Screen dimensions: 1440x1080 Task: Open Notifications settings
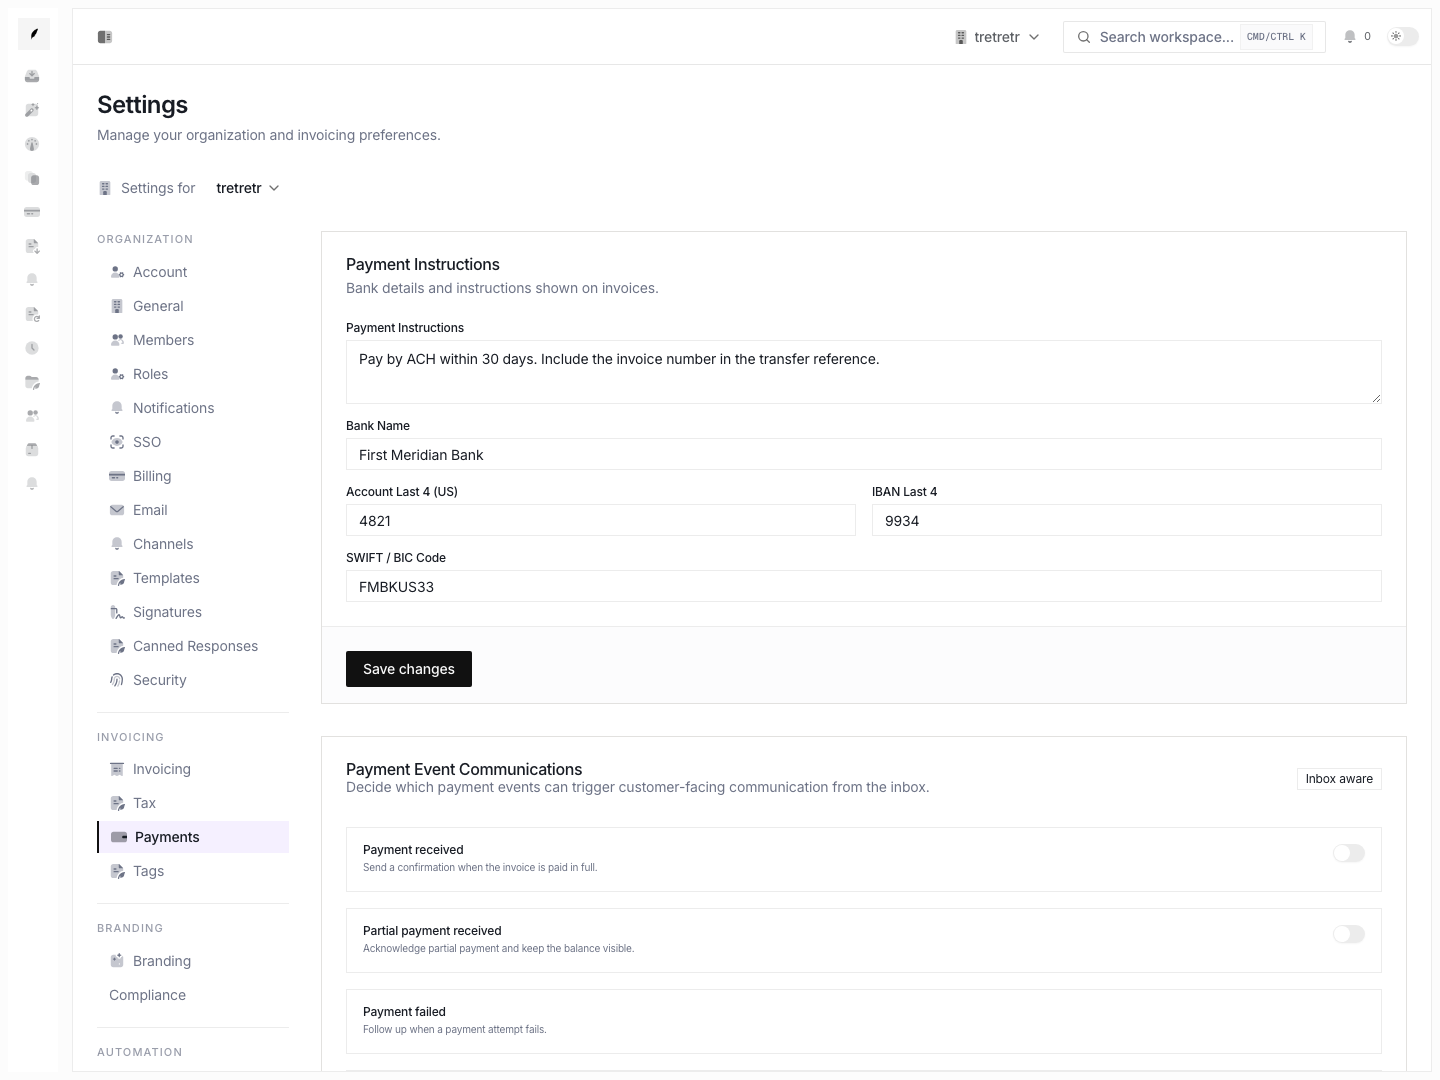click(193, 408)
